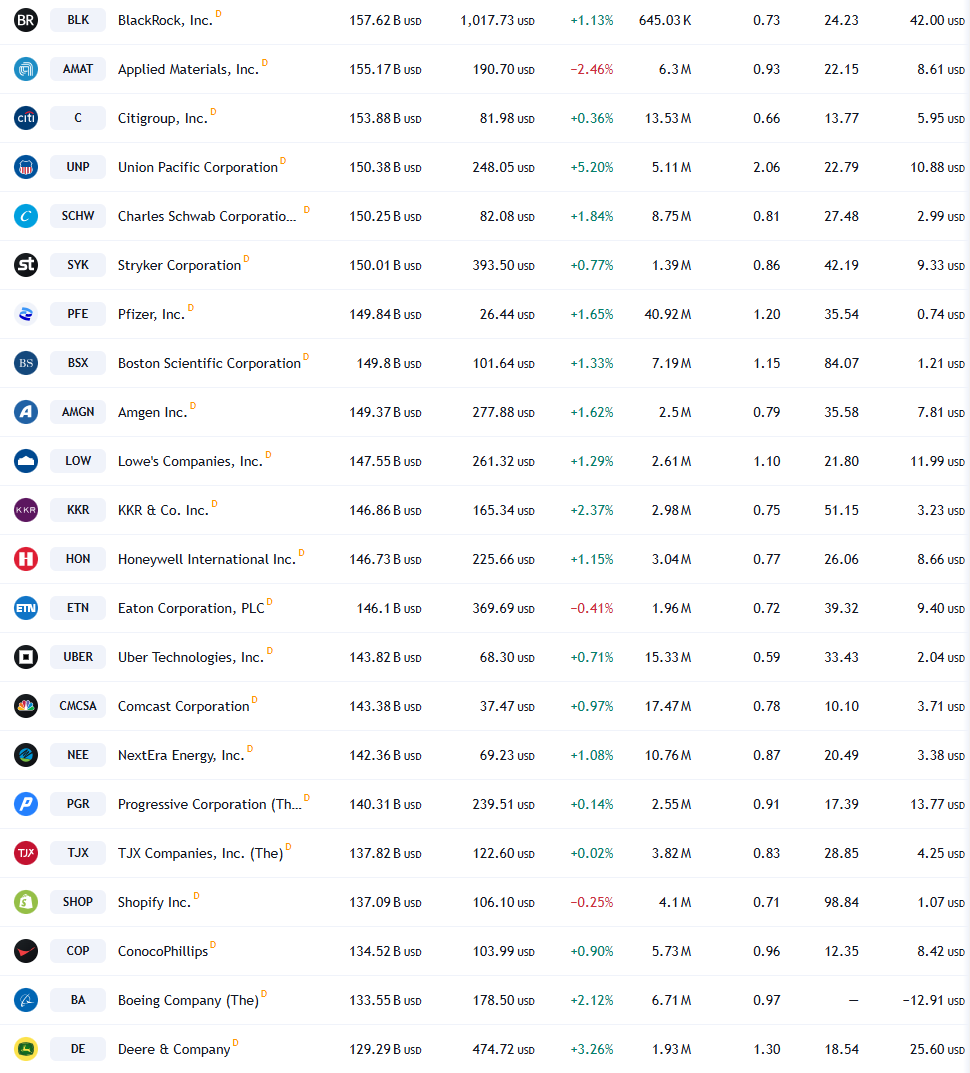Click the Citigroup logo icon

click(x=26, y=118)
